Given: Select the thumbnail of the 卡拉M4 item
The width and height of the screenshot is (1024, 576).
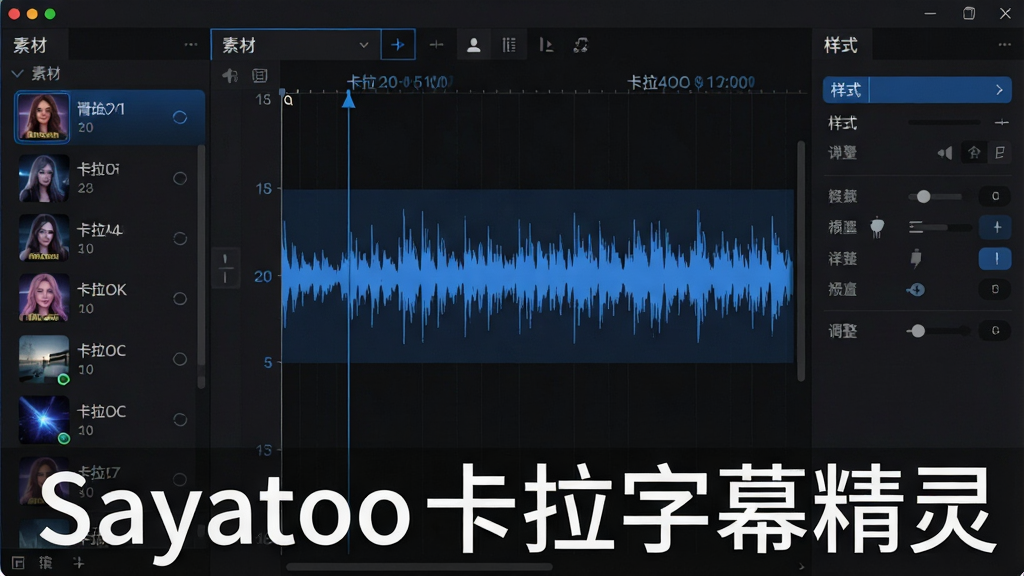Looking at the screenshot, I should click(x=44, y=238).
